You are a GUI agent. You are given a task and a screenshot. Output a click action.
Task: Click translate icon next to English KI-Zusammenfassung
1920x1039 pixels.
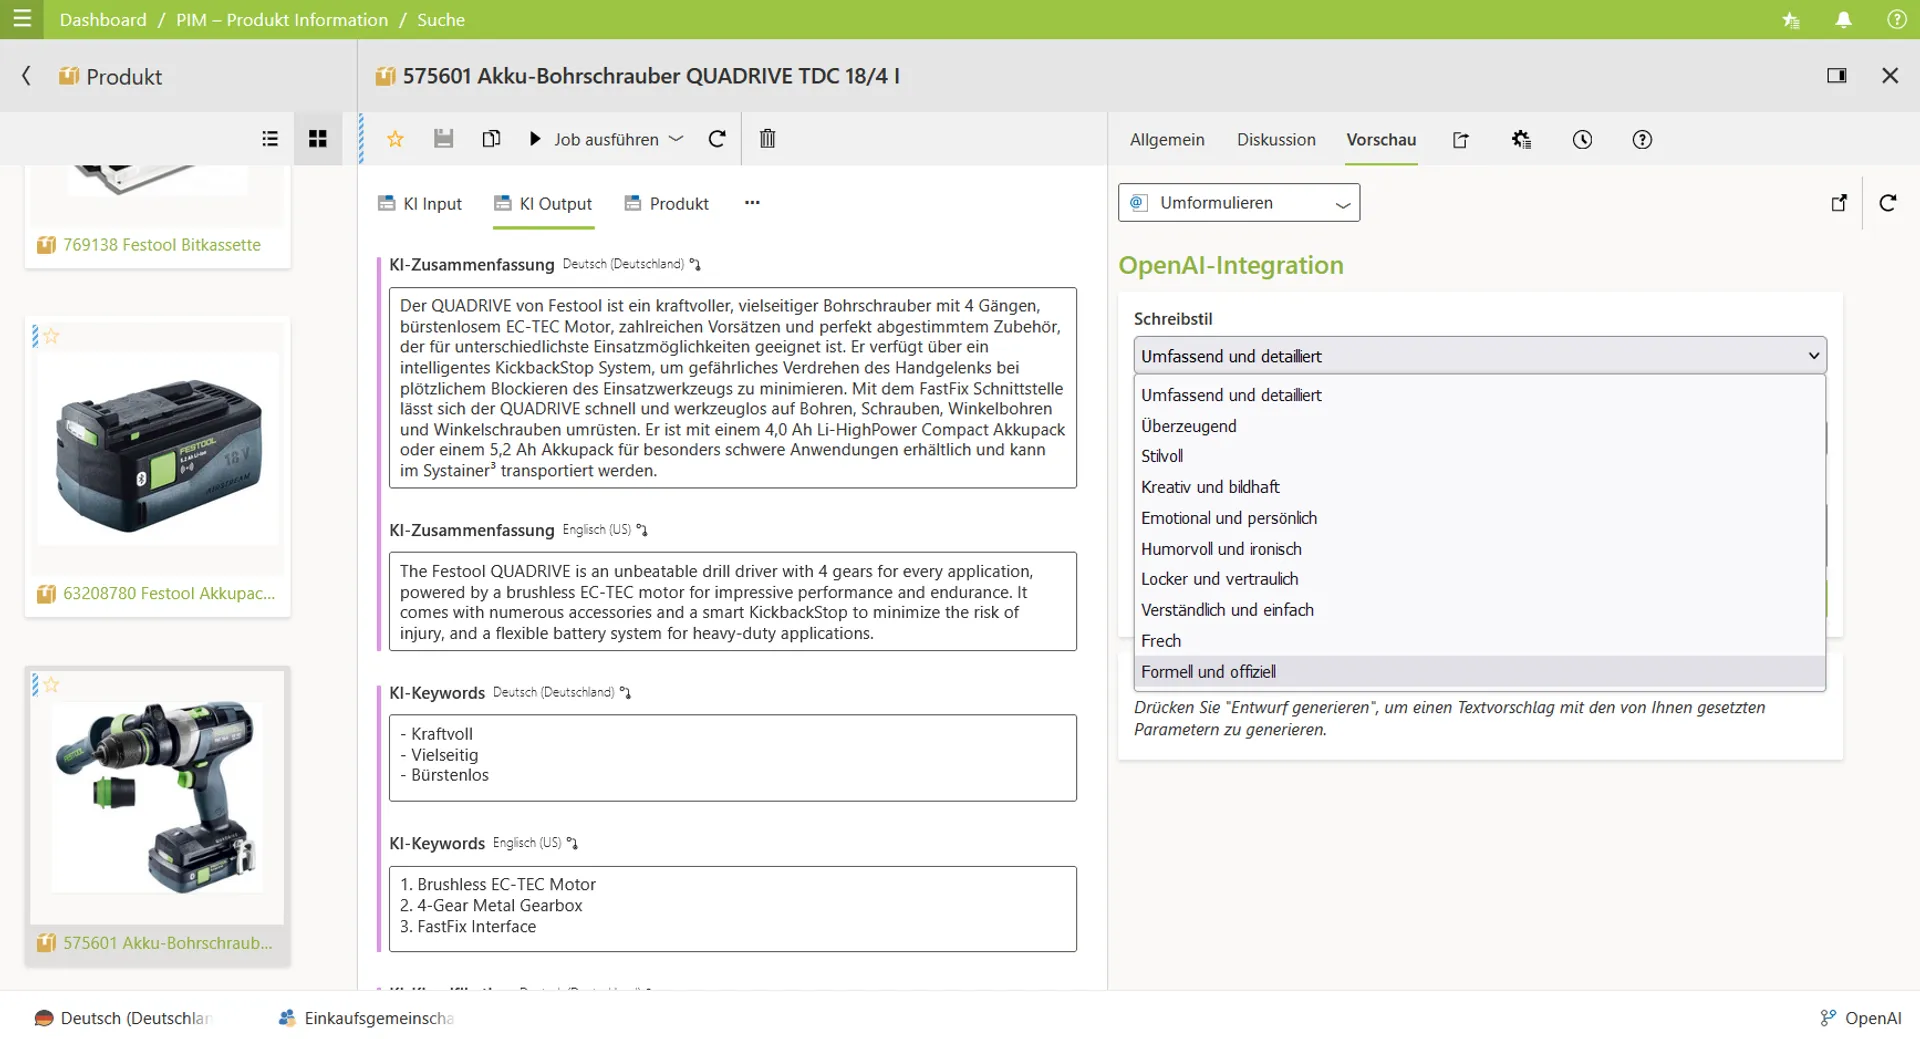click(642, 530)
